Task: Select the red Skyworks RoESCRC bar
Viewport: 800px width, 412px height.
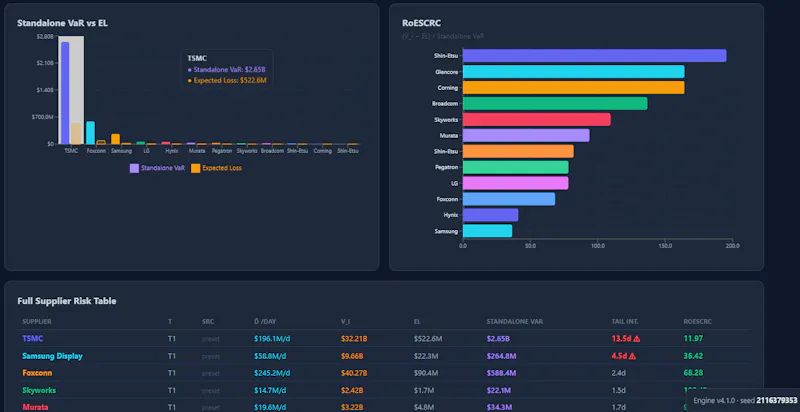Action: [x=537, y=119]
